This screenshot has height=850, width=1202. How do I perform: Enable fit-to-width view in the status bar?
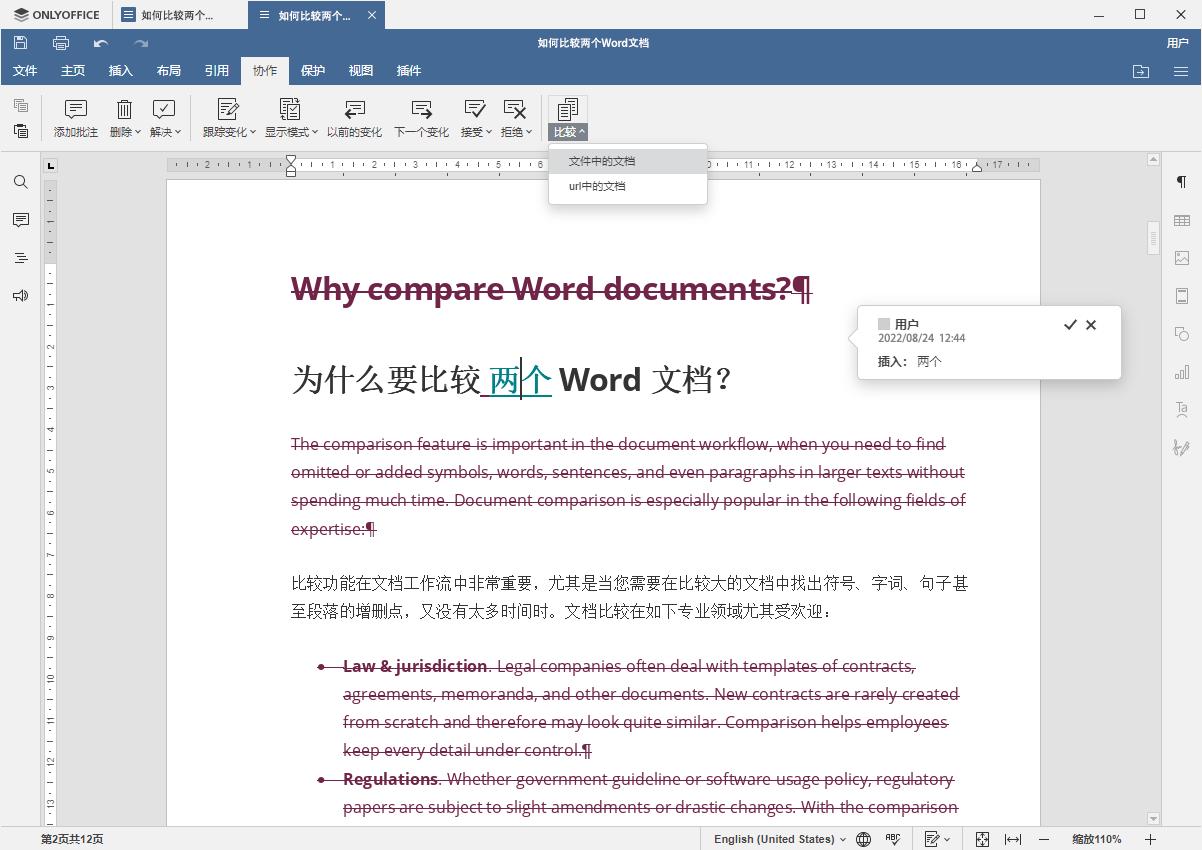point(1013,839)
